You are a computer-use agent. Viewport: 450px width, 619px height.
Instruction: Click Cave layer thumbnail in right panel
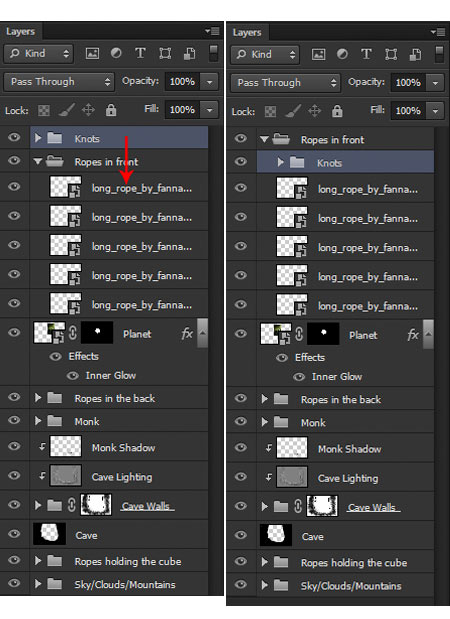click(276, 535)
